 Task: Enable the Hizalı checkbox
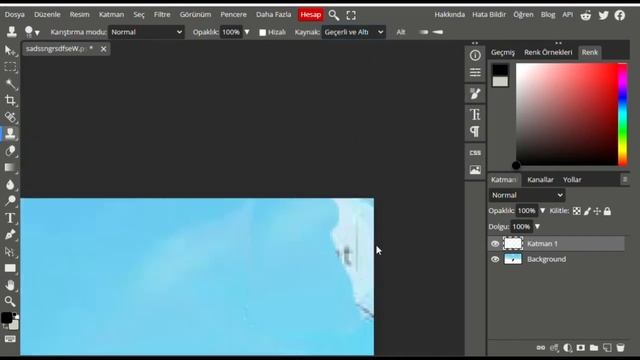point(262,32)
